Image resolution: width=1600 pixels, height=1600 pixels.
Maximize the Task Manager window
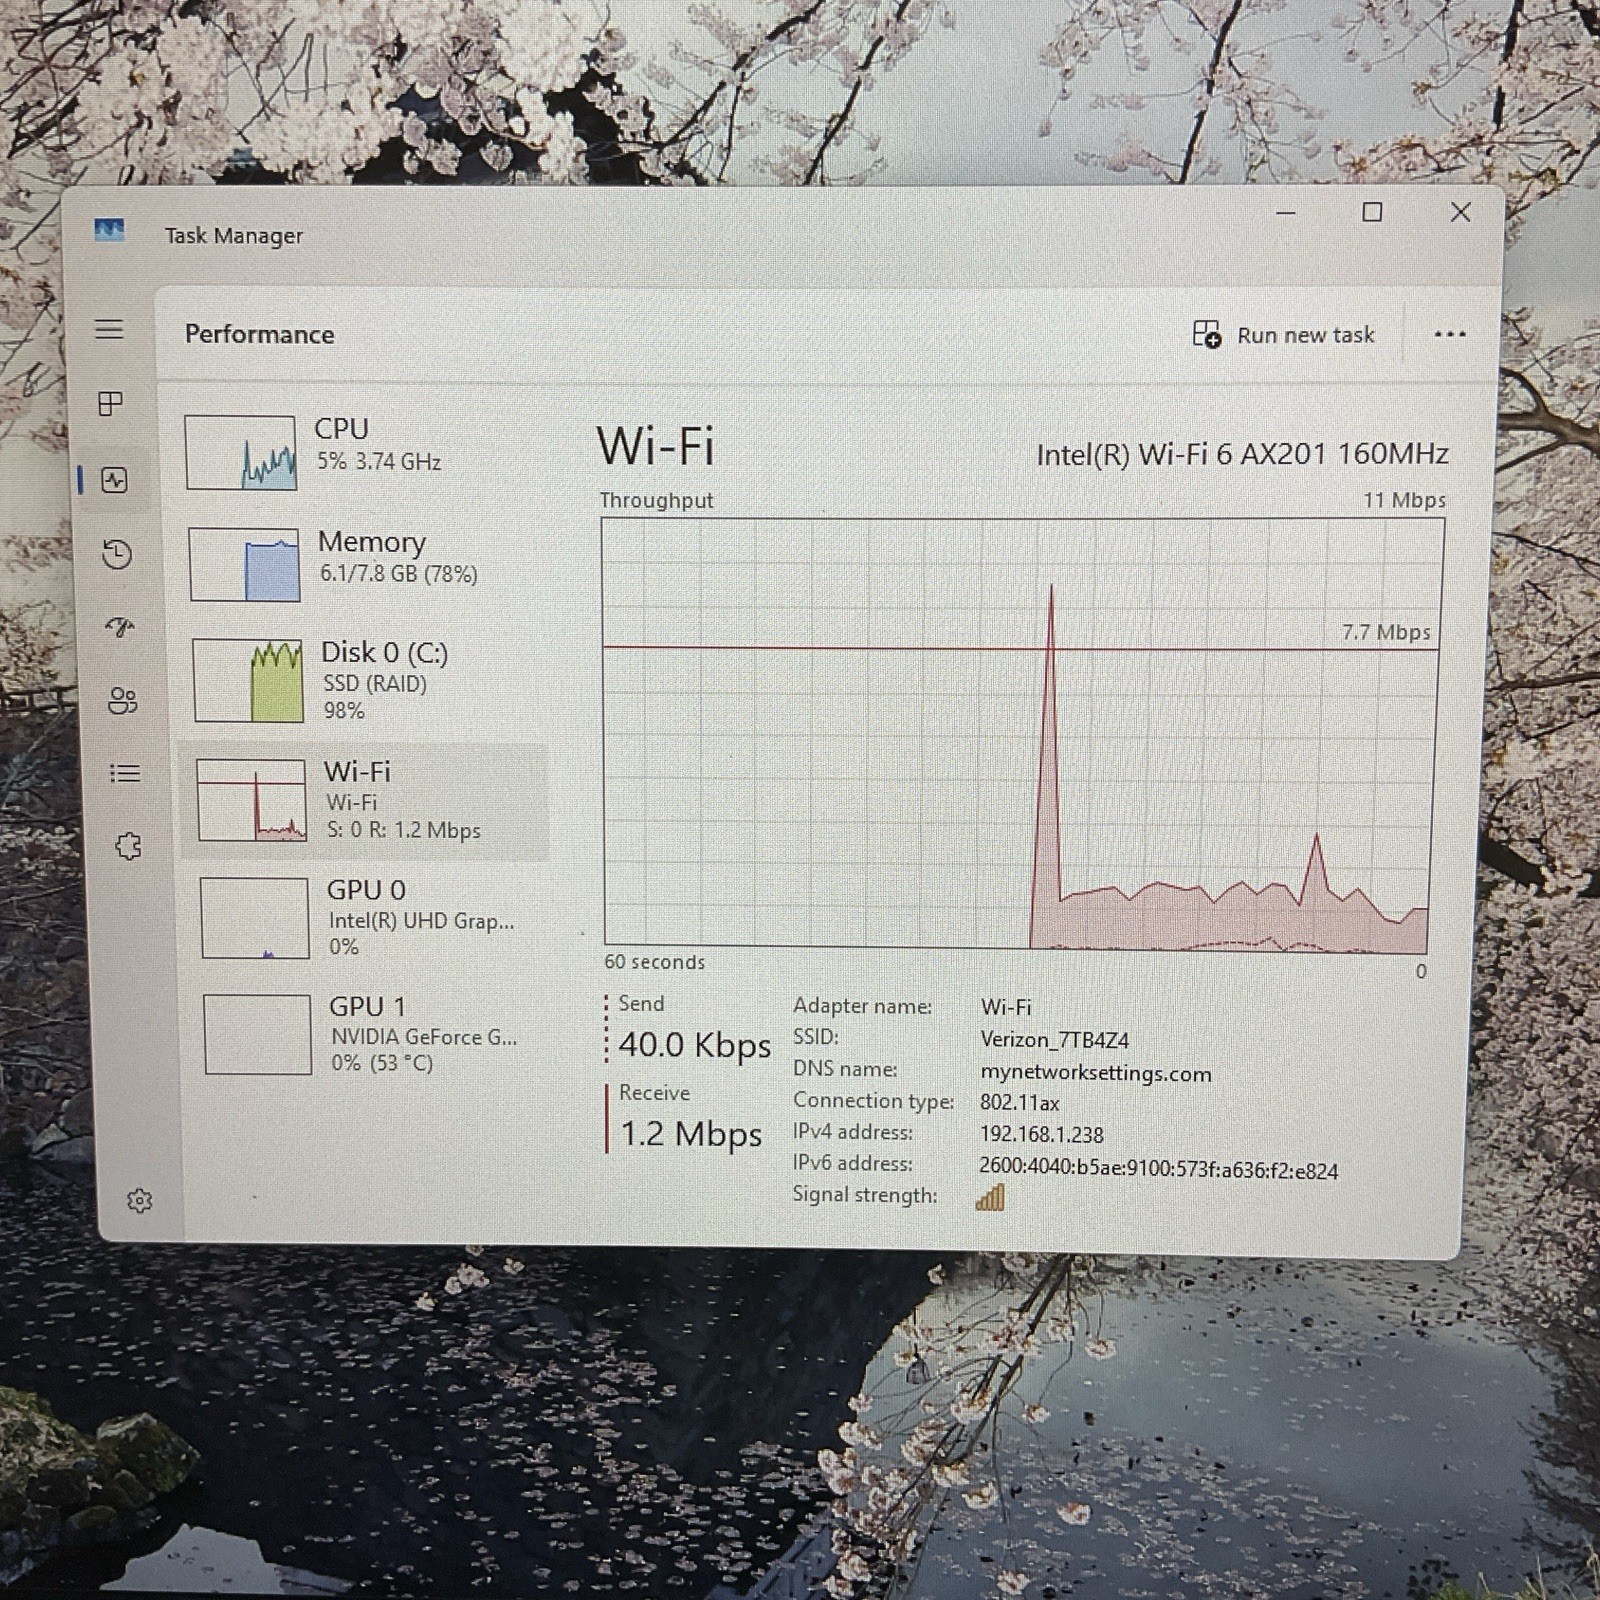point(1372,212)
